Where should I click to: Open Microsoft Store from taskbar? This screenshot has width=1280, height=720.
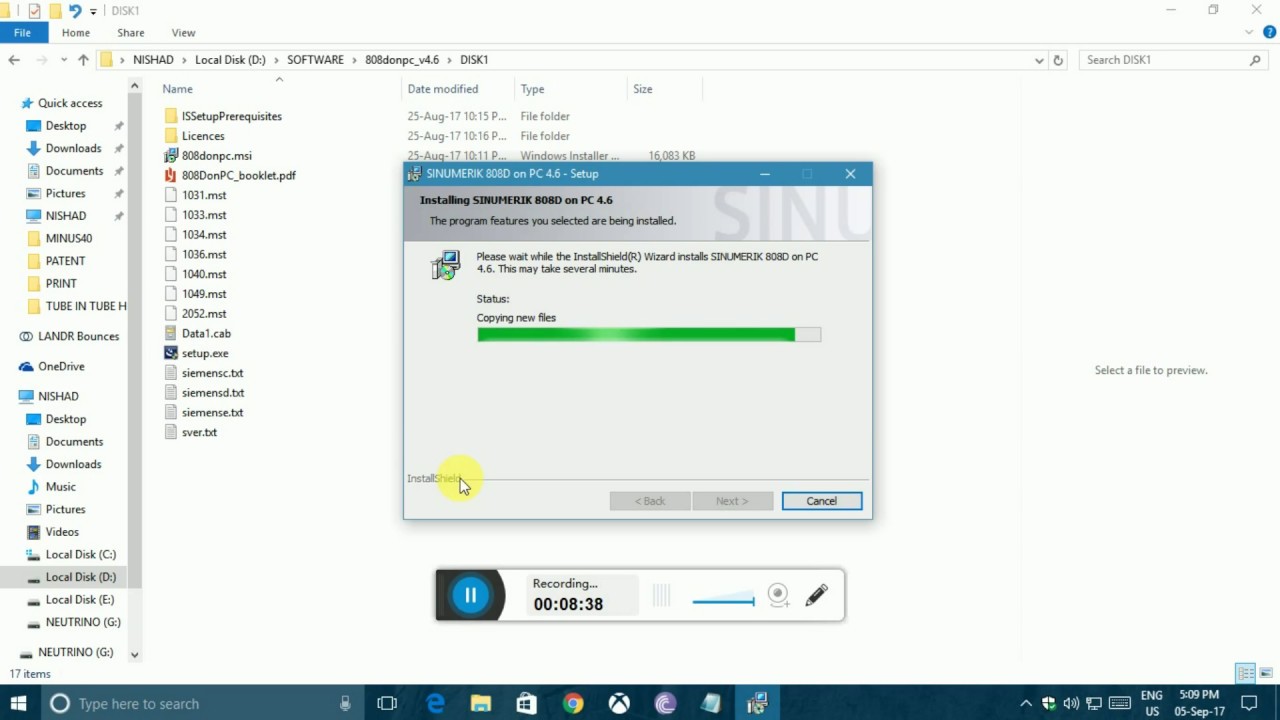click(x=527, y=704)
